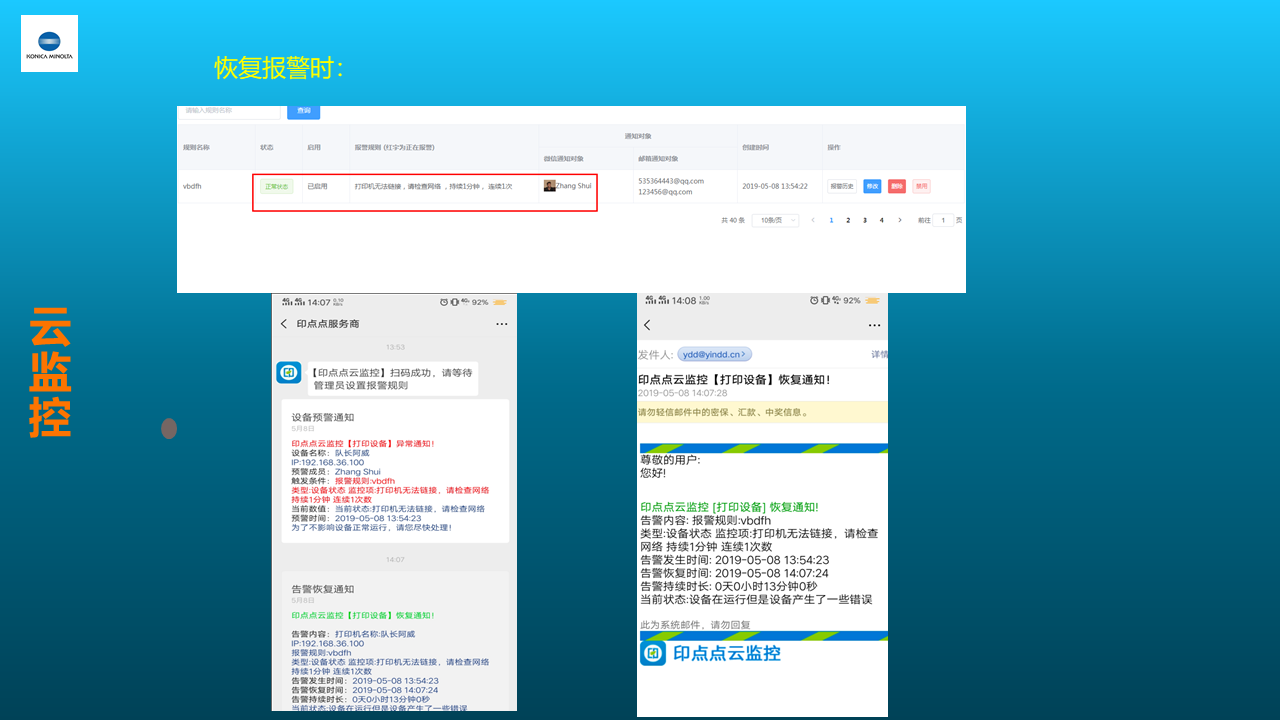The image size is (1280, 720).
Task: Click the blue 查询 search button
Action: pos(303,110)
